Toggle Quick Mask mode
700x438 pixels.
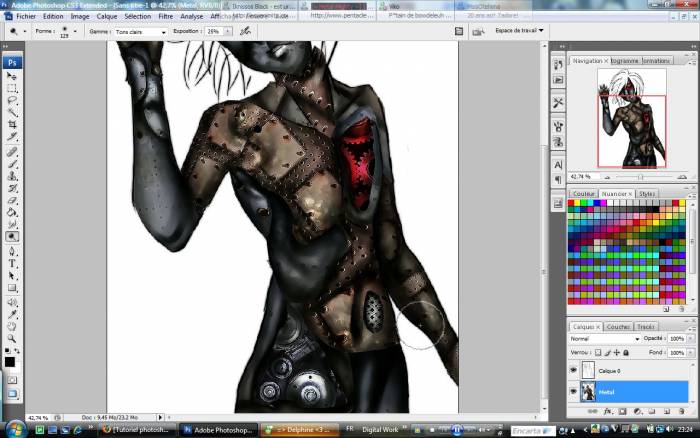pyautogui.click(x=12, y=380)
